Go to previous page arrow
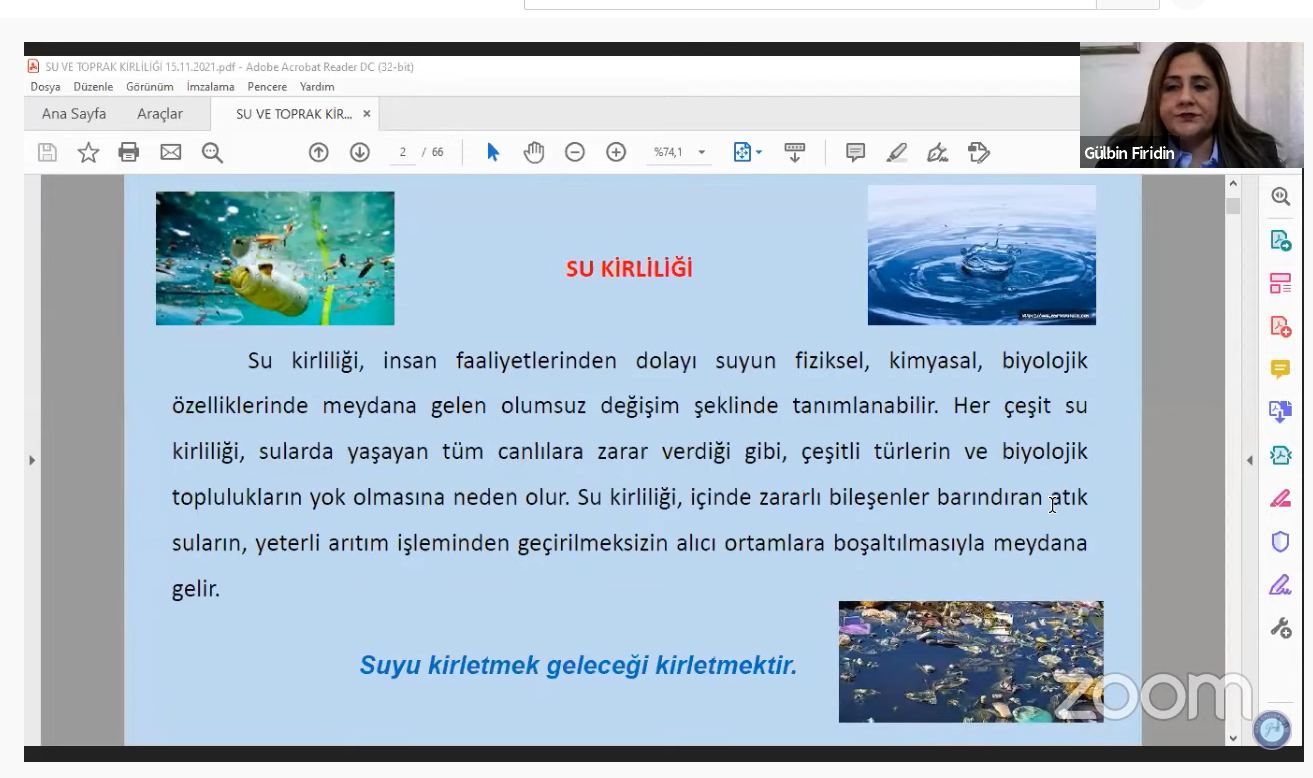The height and width of the screenshot is (778, 1313). click(x=318, y=152)
